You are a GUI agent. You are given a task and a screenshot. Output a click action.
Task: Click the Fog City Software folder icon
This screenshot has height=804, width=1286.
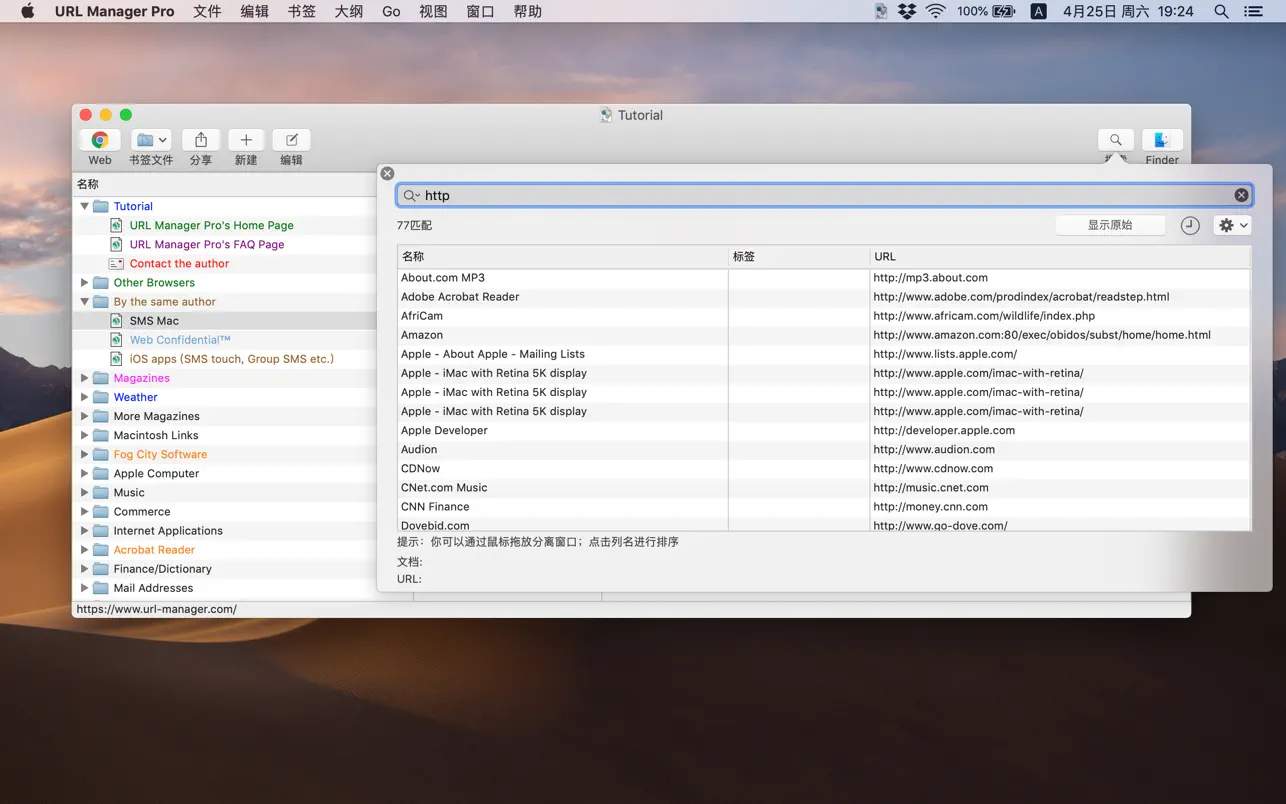101,454
